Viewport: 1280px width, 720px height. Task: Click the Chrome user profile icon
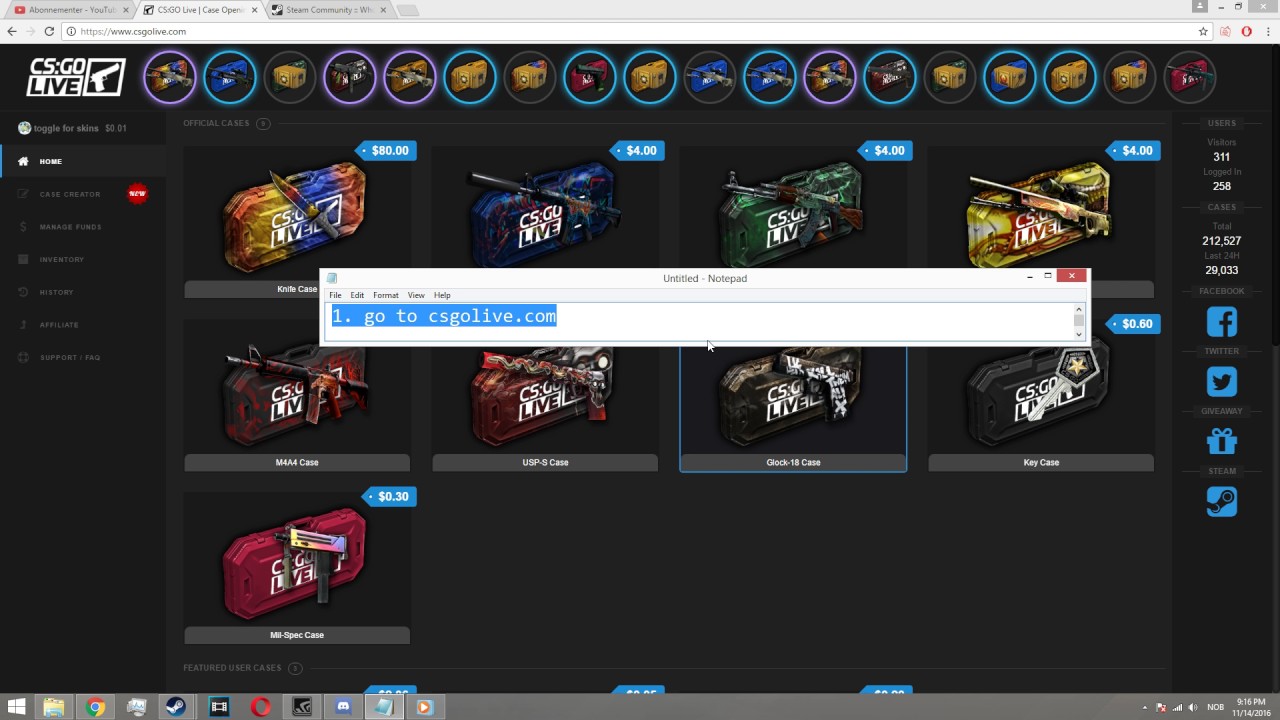coord(1200,7)
